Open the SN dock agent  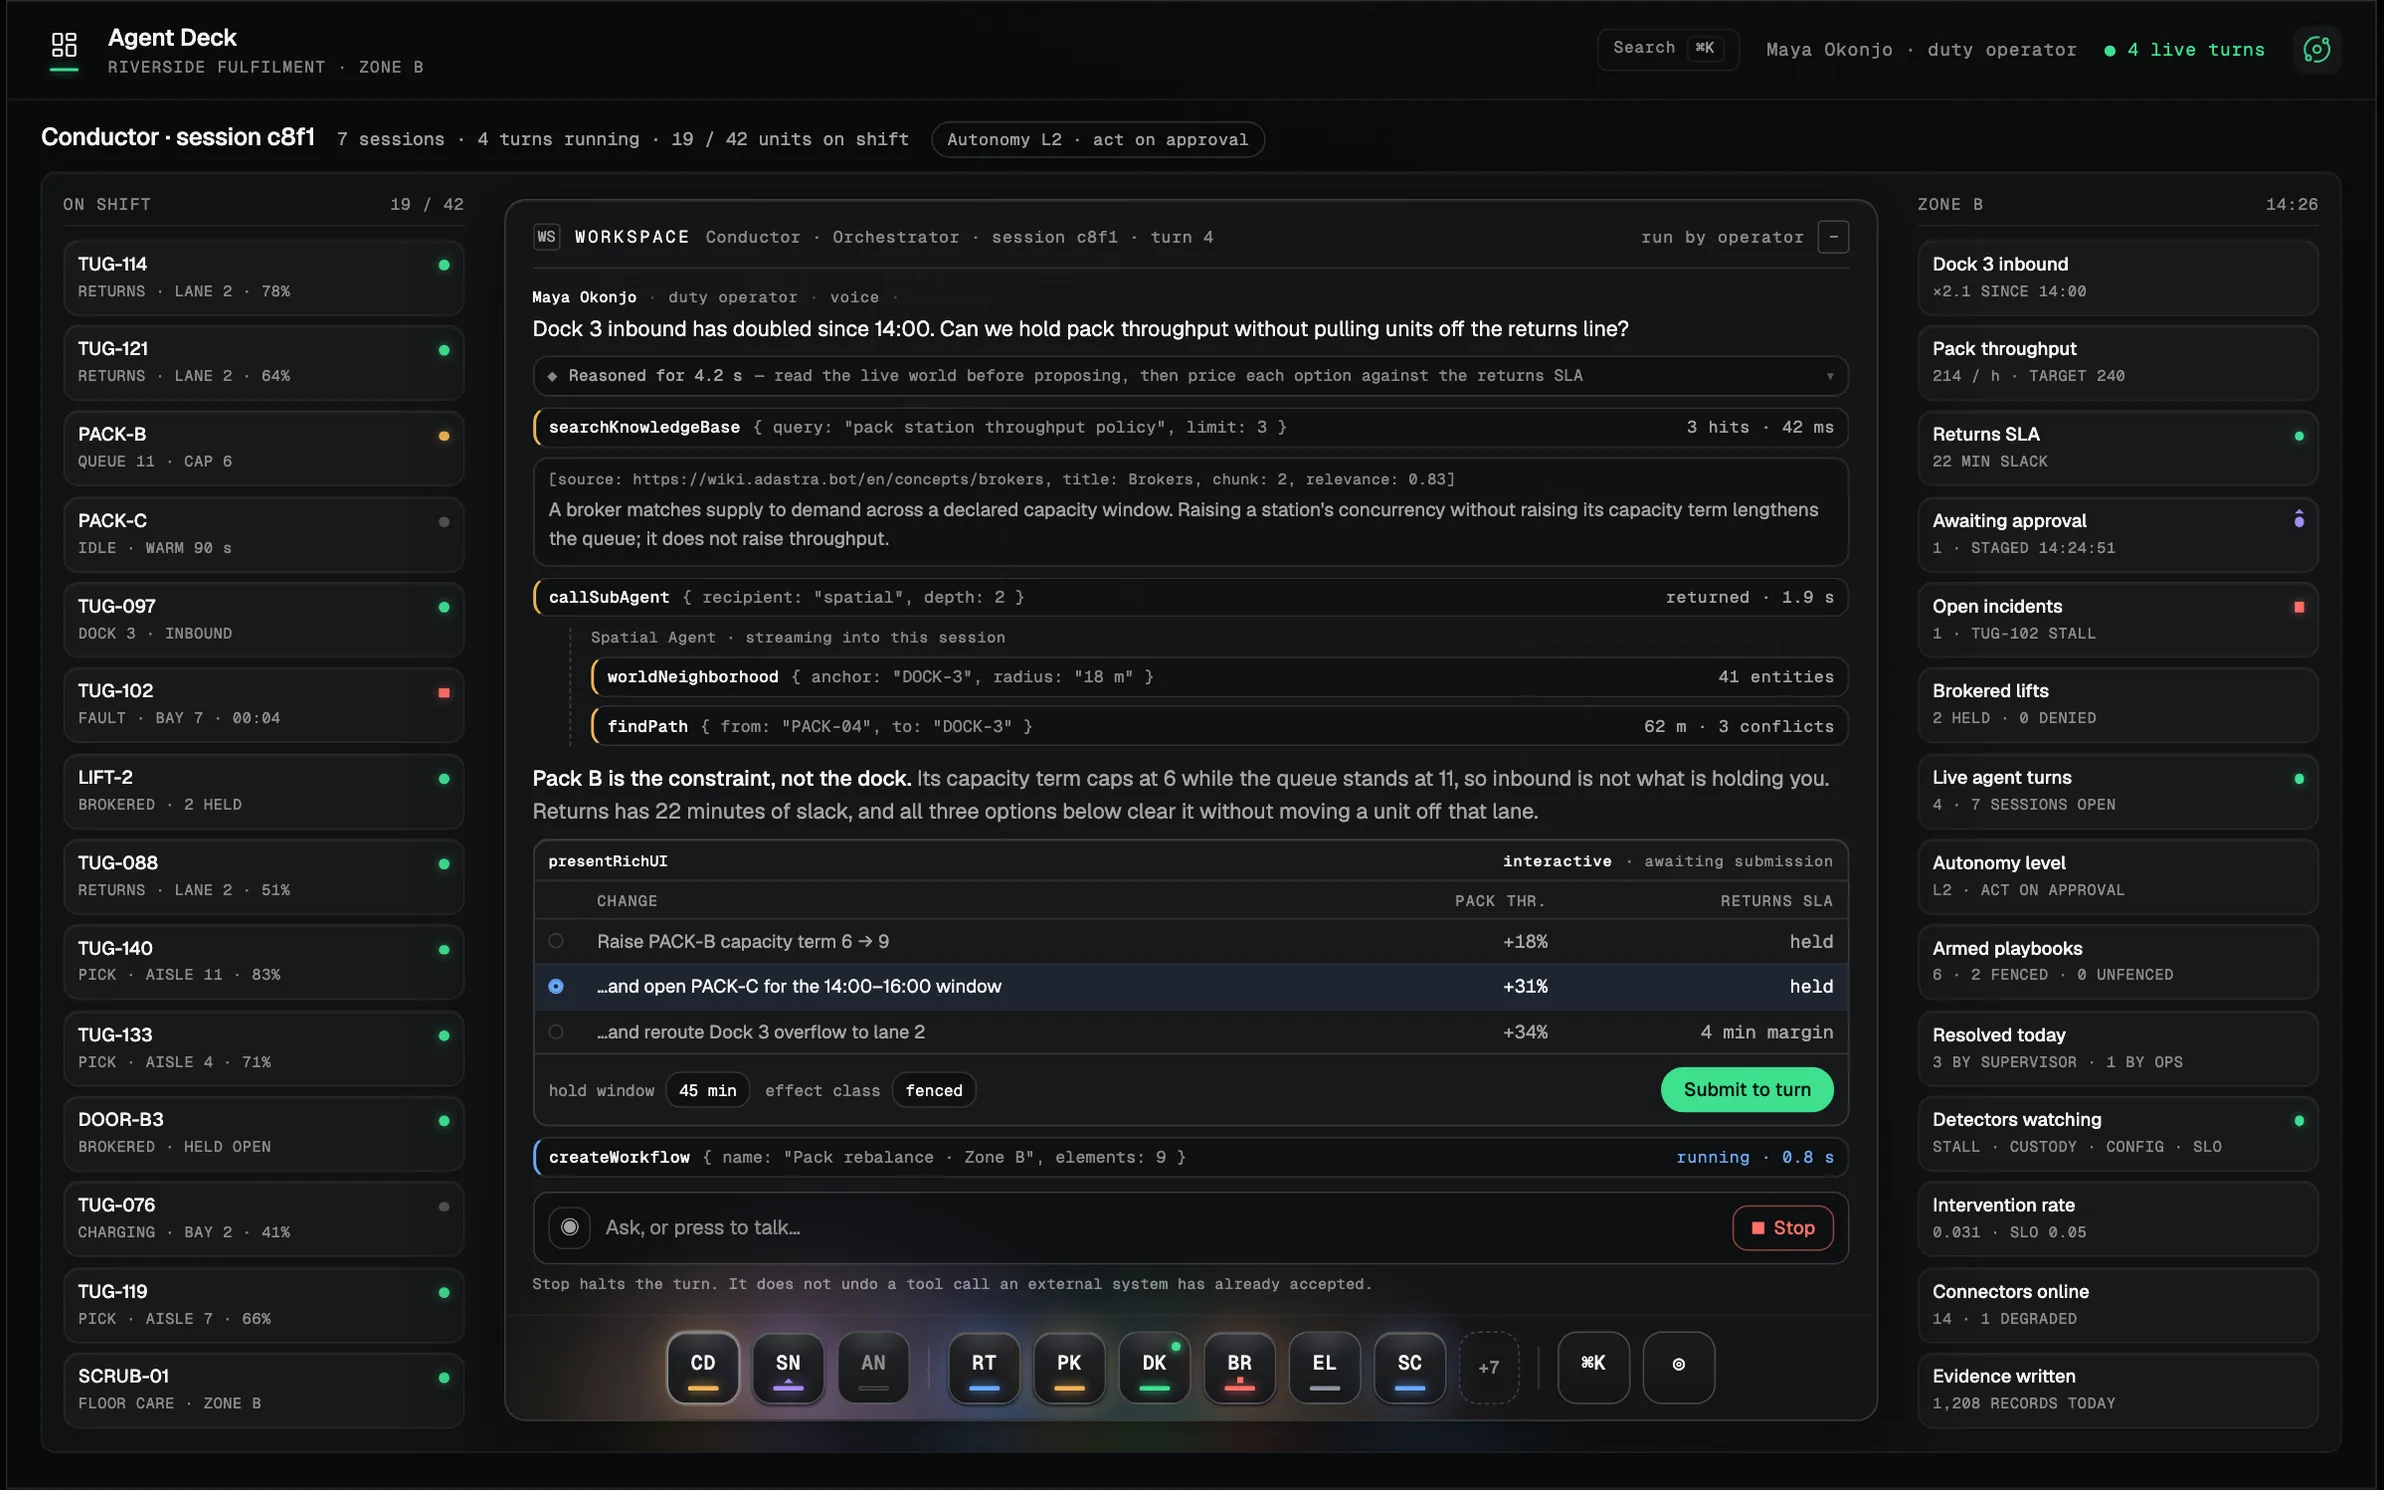[x=787, y=1366]
